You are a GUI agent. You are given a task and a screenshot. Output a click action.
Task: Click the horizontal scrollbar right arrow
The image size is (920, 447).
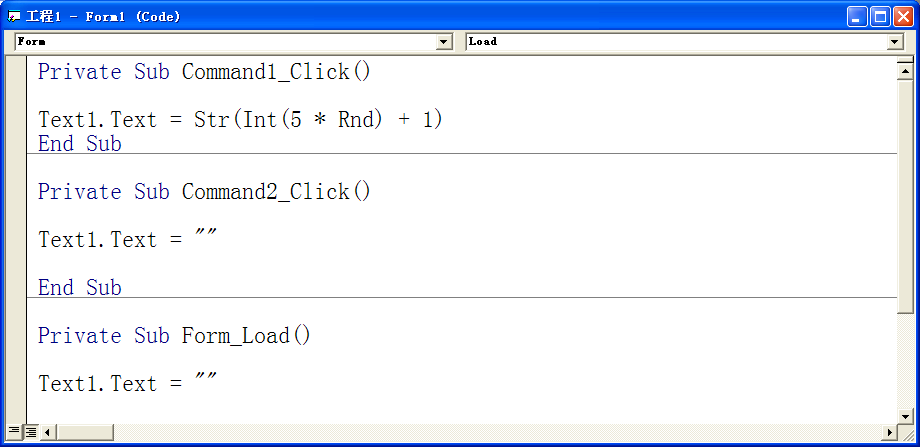[x=889, y=433]
